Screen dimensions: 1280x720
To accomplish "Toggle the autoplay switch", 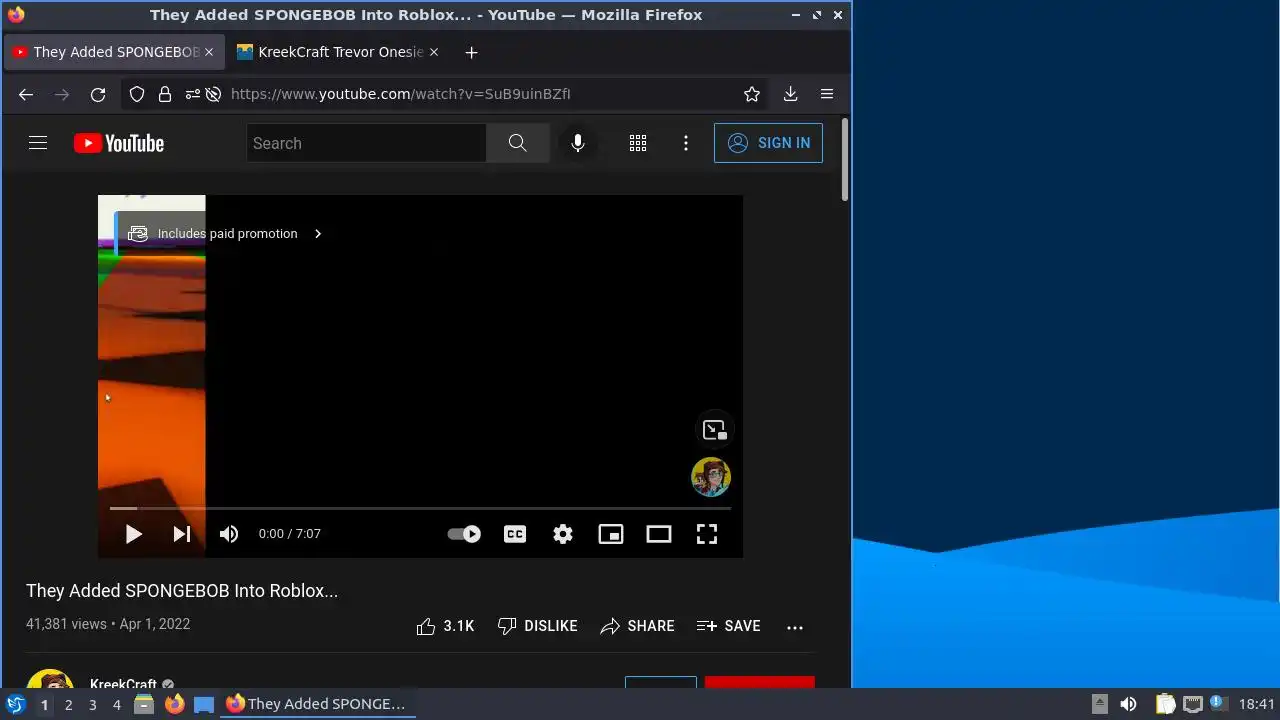I will 464,534.
